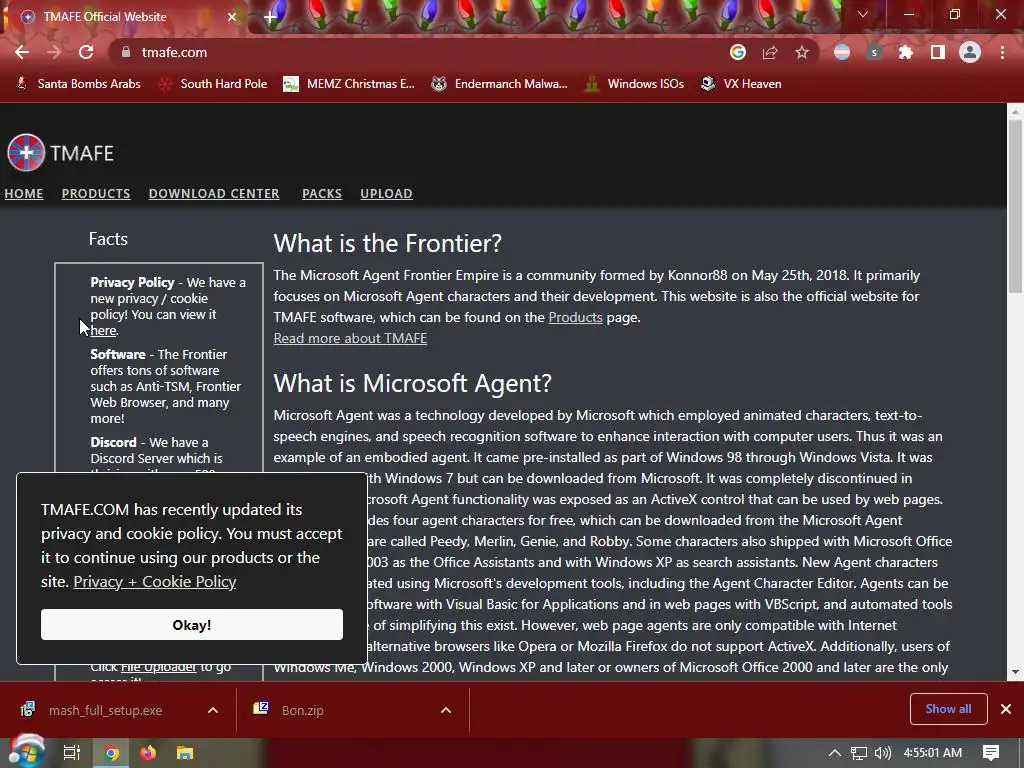
Task: Click the TMAFE logo
Action: [x=60, y=153]
